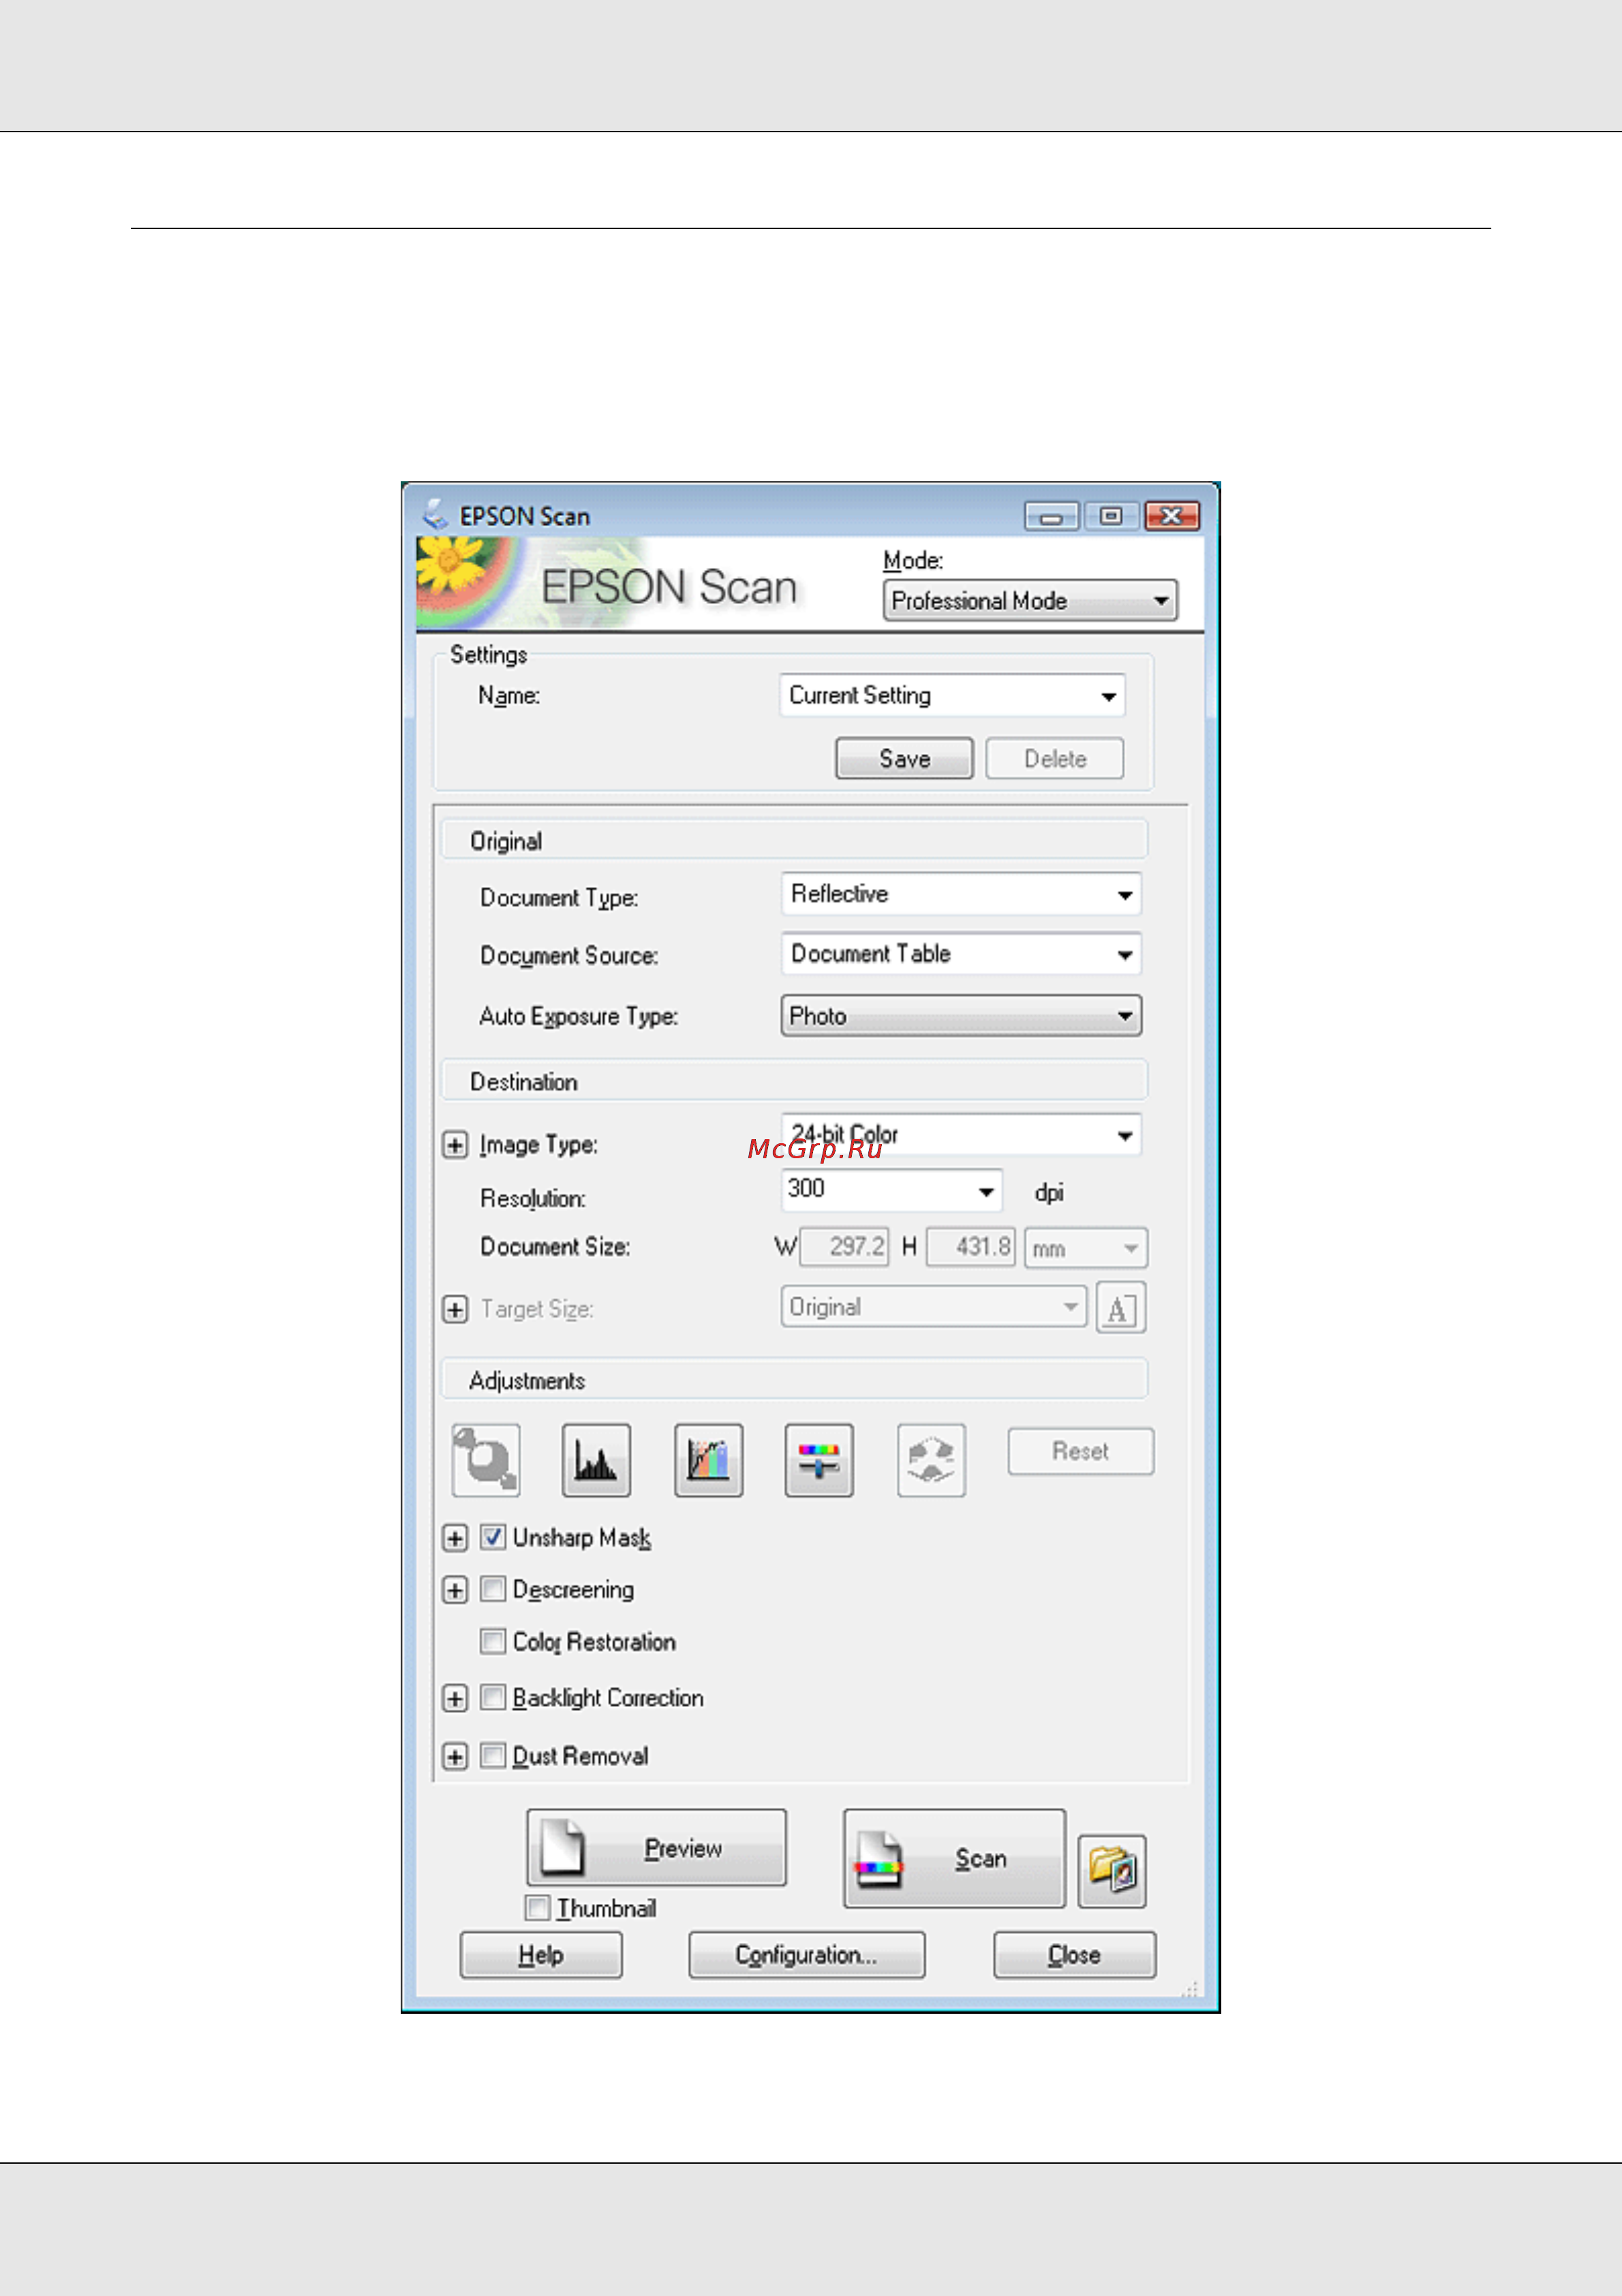Open the Resolution dropdown
Image resolution: width=1622 pixels, height=2296 pixels.
click(892, 1190)
